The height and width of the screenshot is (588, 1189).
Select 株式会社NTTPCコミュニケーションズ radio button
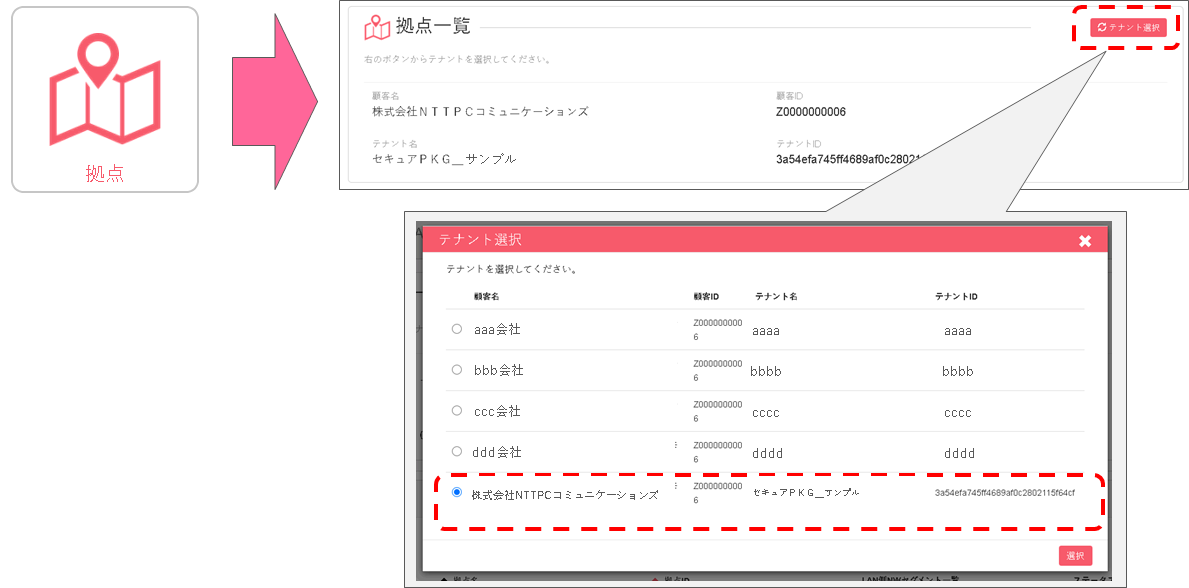coord(456,492)
